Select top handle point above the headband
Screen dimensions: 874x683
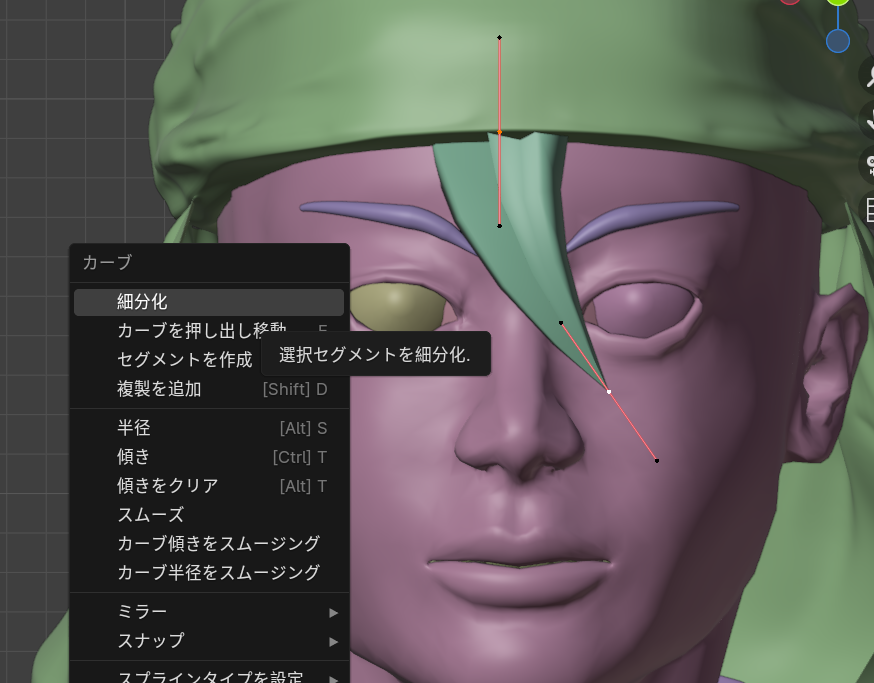pos(499,37)
